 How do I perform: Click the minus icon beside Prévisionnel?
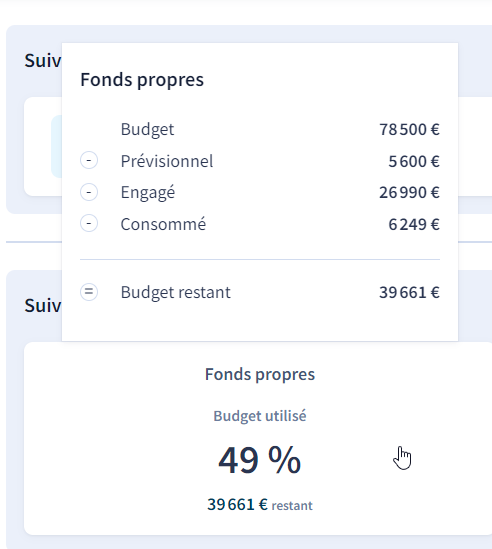tap(89, 160)
